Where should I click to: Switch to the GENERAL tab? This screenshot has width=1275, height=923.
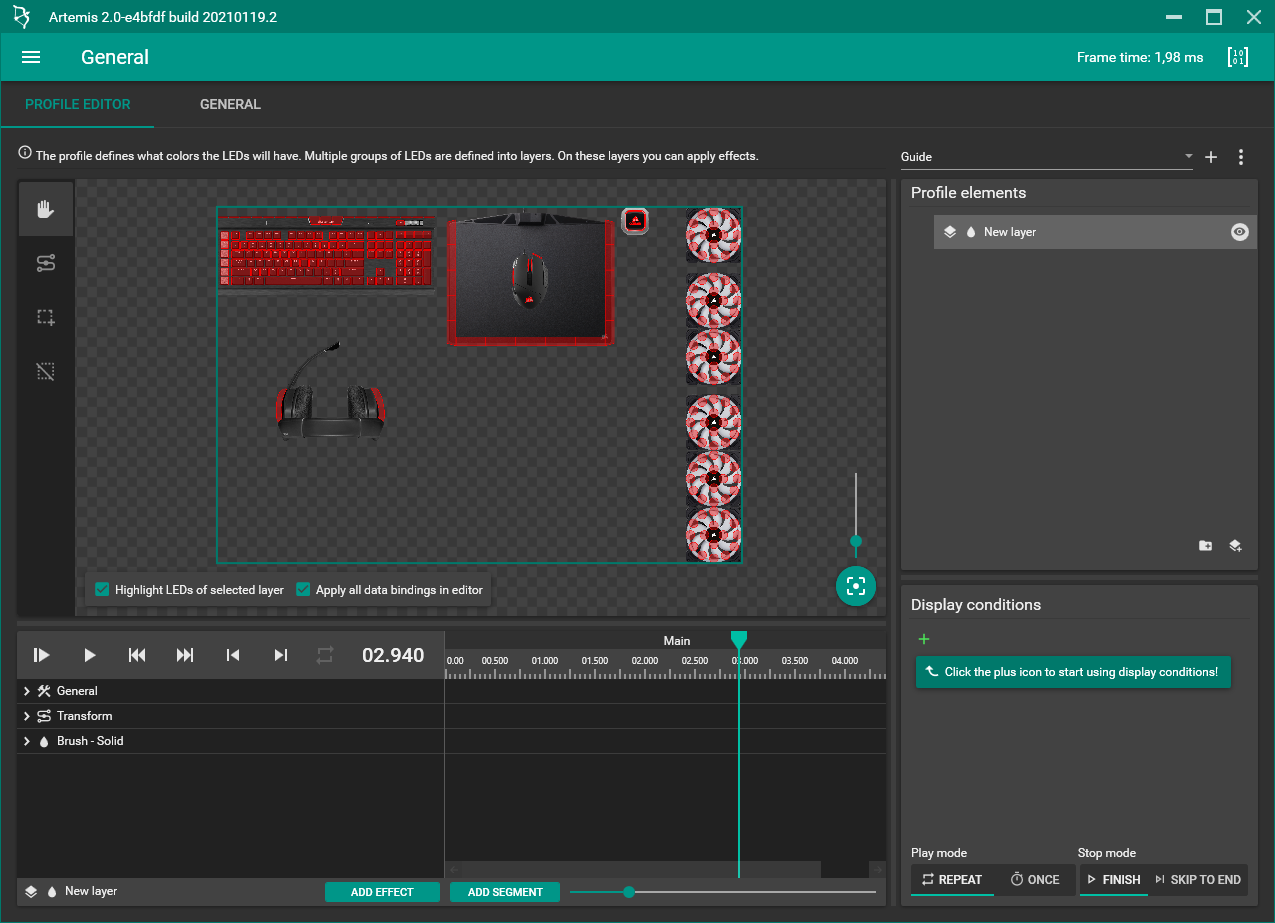click(x=230, y=104)
